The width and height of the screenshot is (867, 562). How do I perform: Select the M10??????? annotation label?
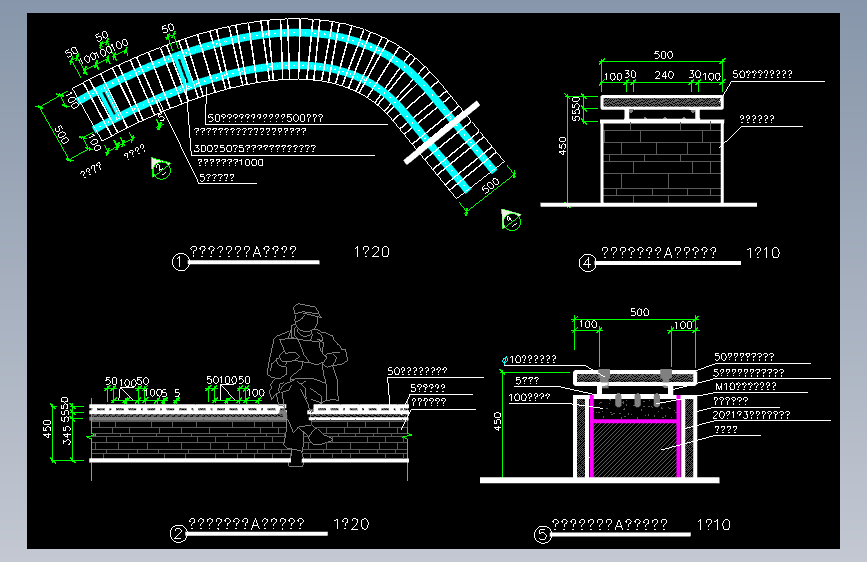(745, 386)
